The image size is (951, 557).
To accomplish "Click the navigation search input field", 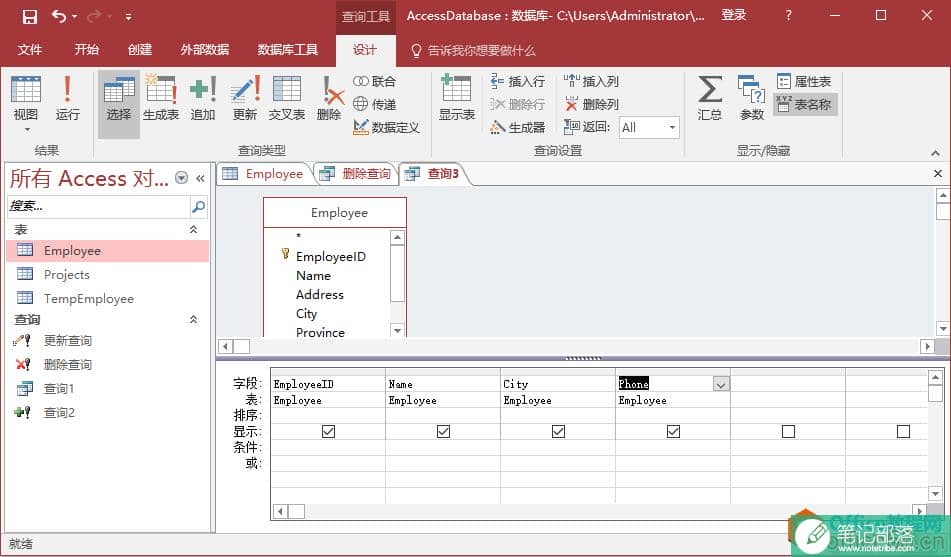I will 99,207.
